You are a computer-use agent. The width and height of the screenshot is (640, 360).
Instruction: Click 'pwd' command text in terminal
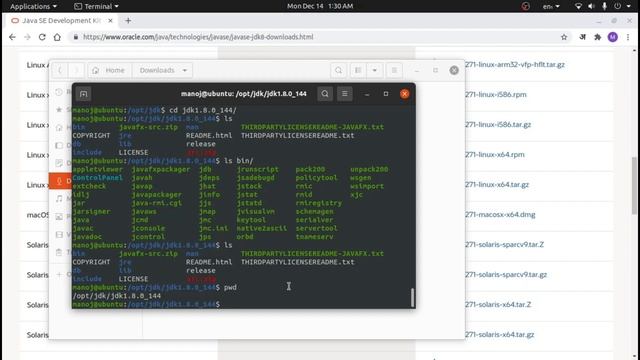point(230,287)
